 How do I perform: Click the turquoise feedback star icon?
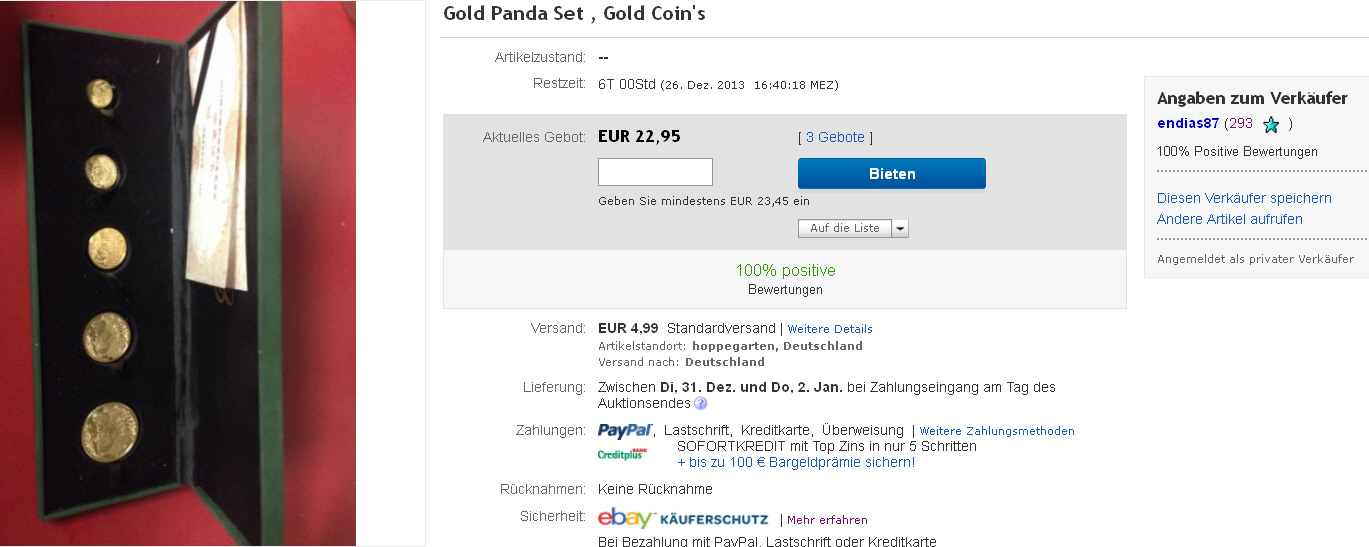pos(1271,125)
